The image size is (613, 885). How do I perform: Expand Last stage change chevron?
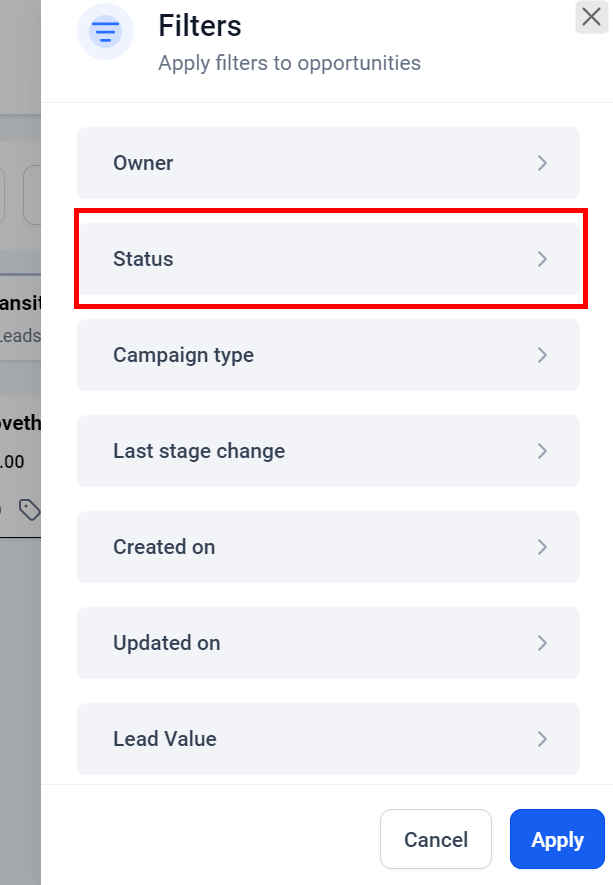point(542,451)
